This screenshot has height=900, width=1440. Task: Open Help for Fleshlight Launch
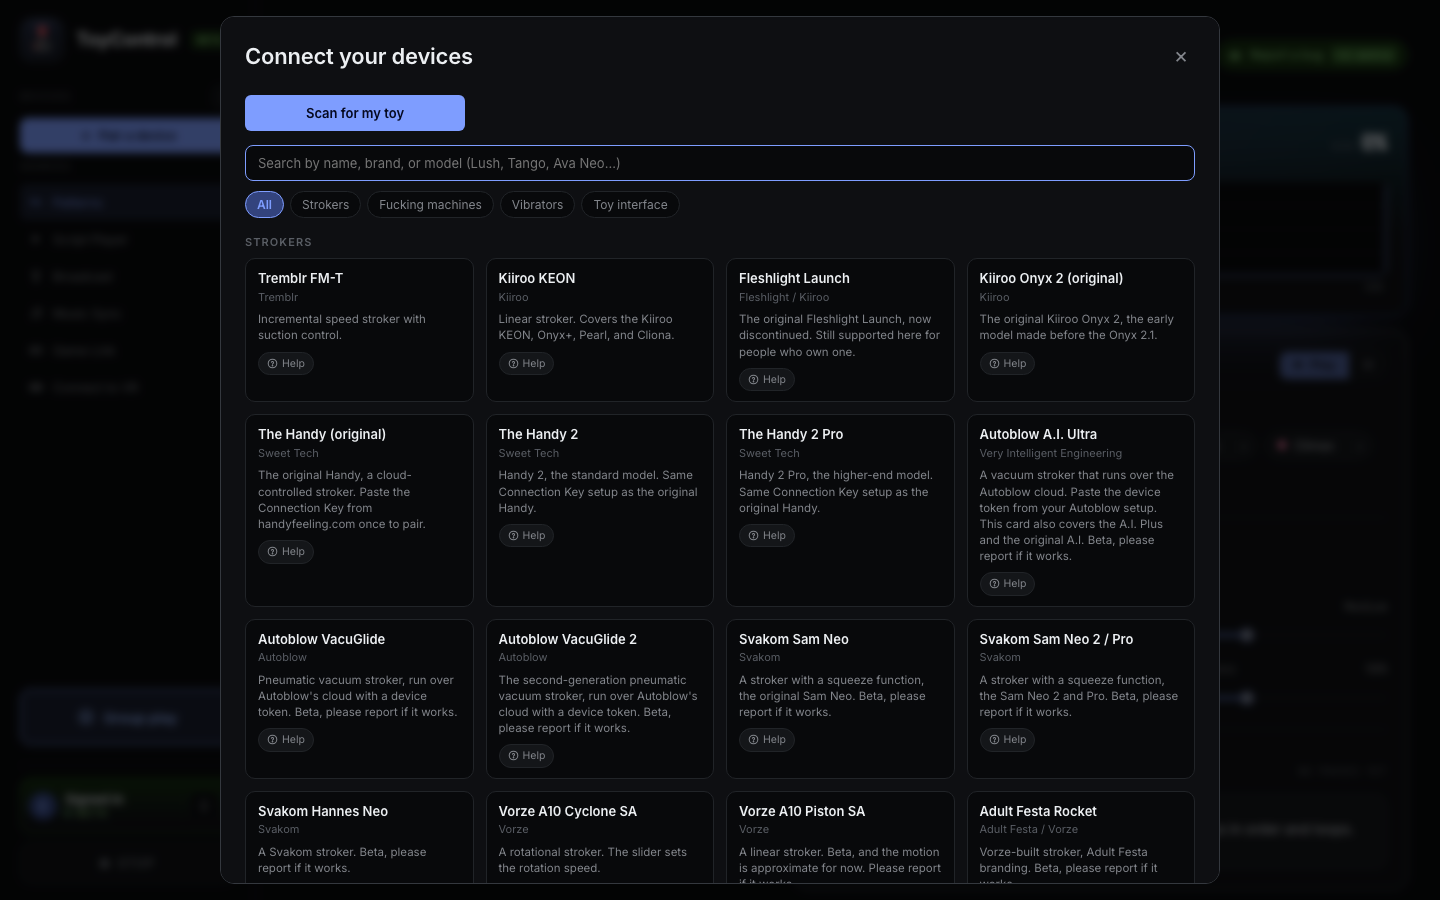[767, 380]
